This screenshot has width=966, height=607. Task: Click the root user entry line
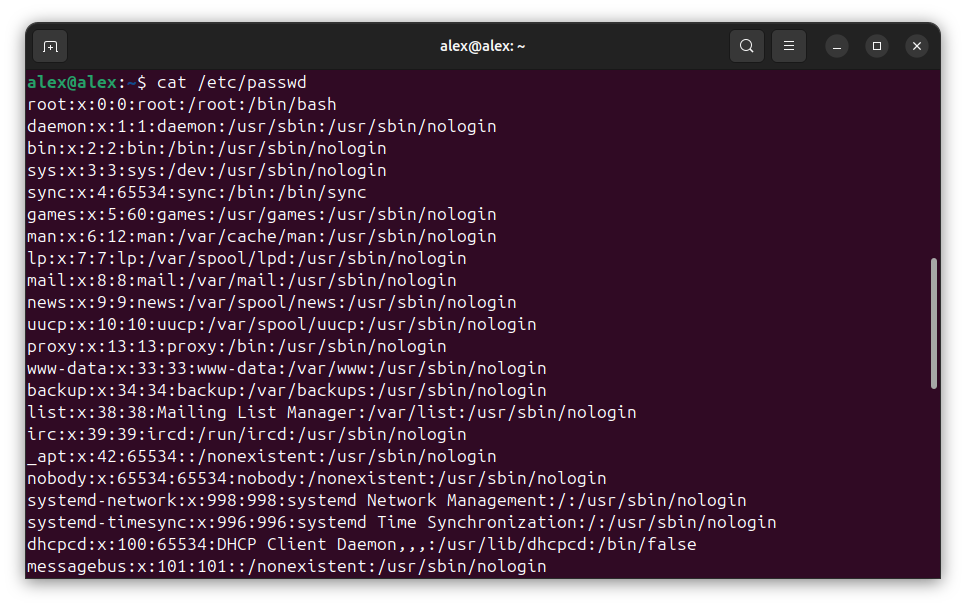[x=182, y=104]
